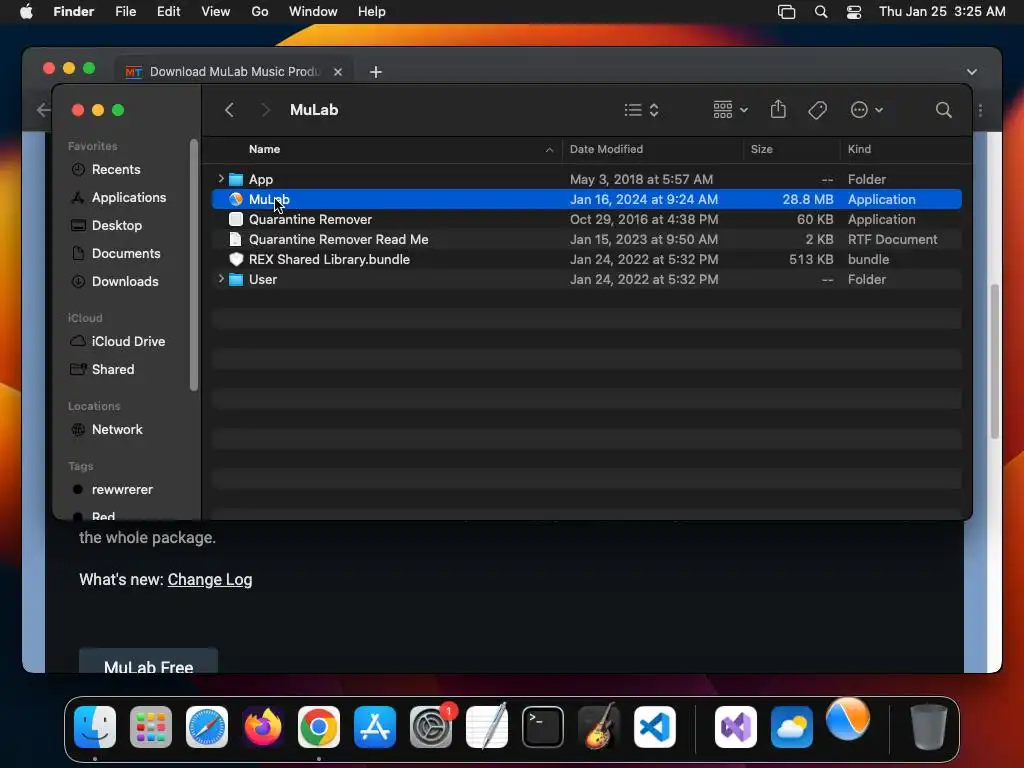
Task: Open App Store from the Dock
Action: [375, 727]
